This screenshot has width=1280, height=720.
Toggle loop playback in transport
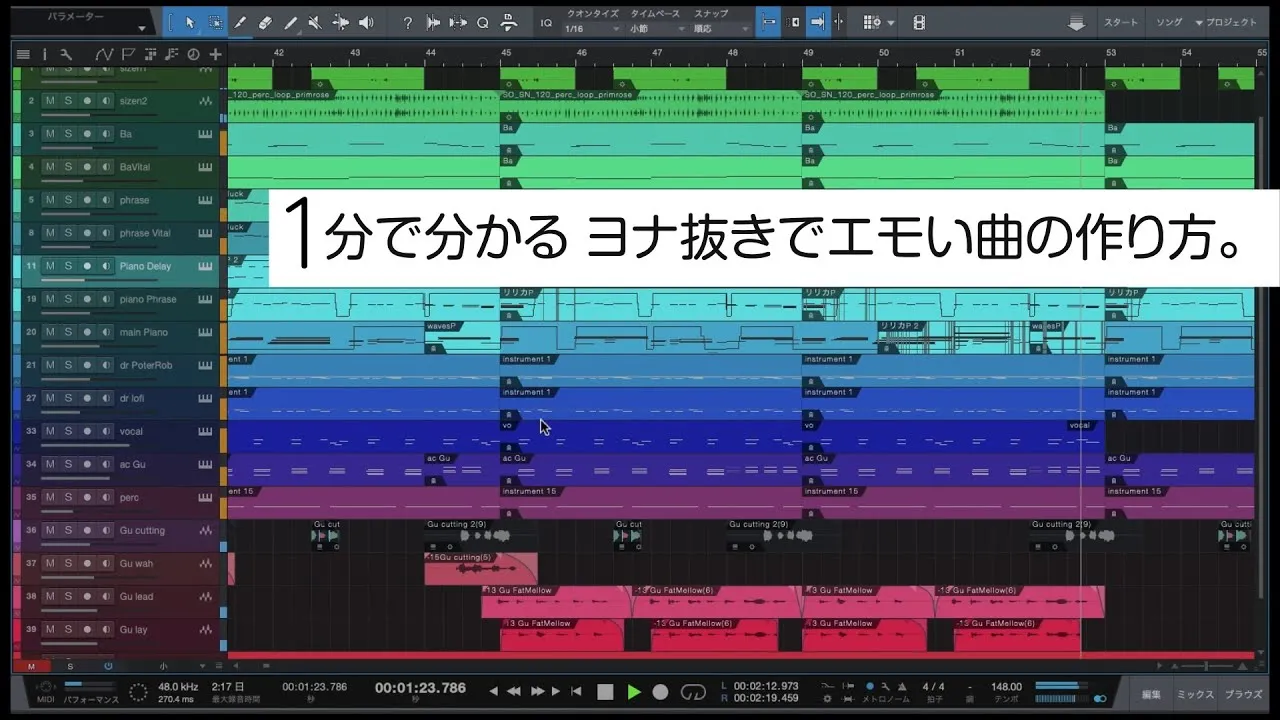(693, 691)
